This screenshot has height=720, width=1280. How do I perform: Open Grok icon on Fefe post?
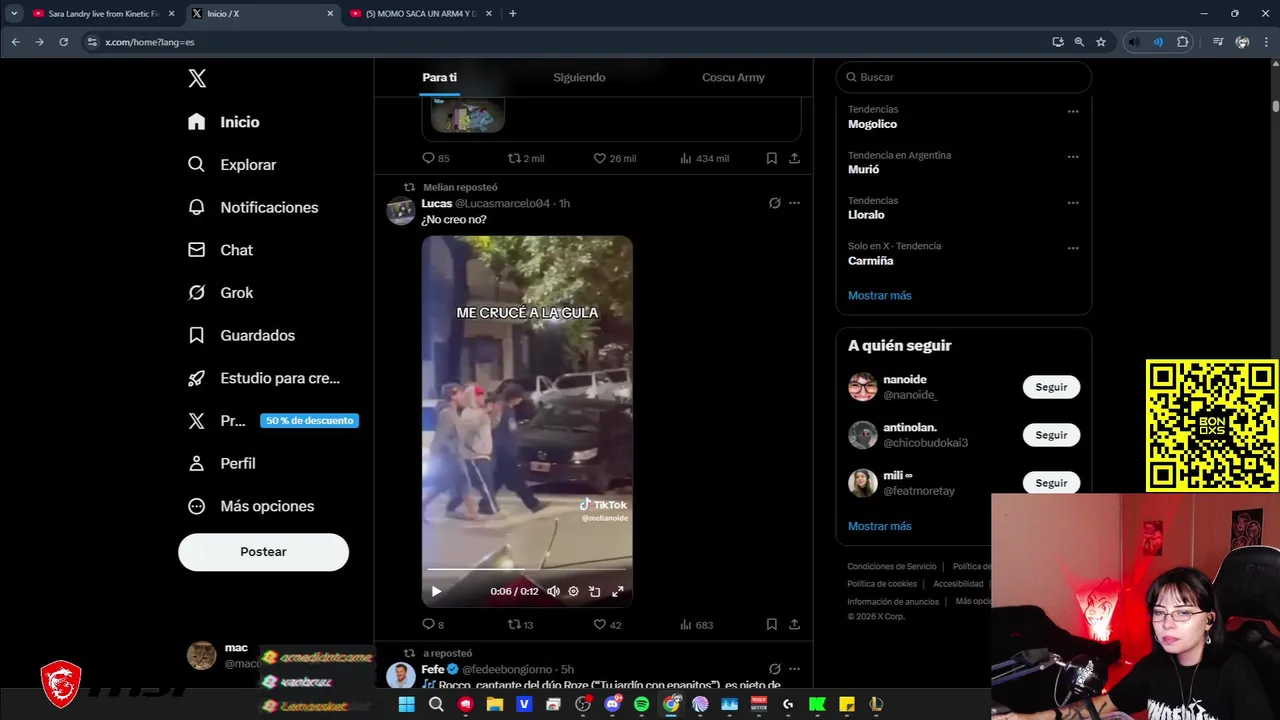pyautogui.click(x=774, y=669)
